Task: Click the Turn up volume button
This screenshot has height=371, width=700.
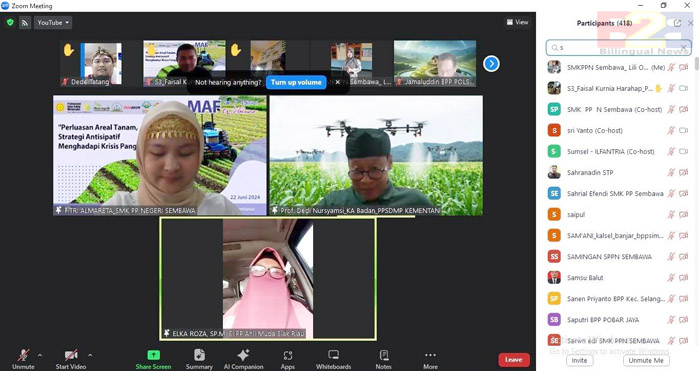Action: point(296,82)
